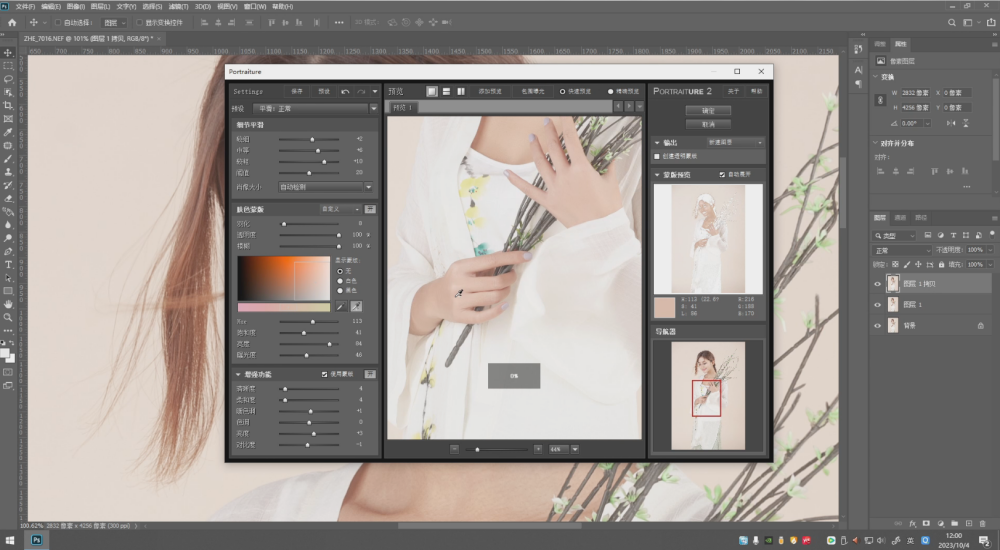Click the undo arrow in Portraiture settings
Image resolution: width=1000 pixels, height=550 pixels.
coord(346,91)
